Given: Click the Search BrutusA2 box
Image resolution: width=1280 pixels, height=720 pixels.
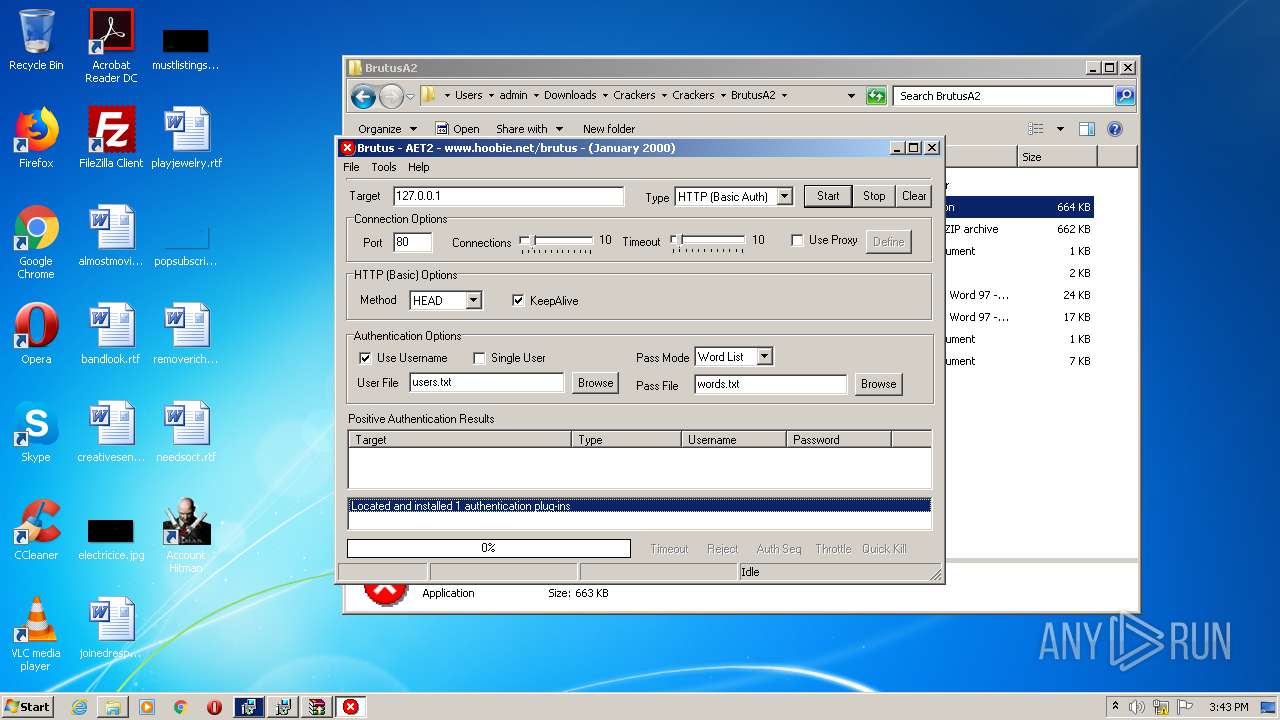Looking at the screenshot, I should point(1003,96).
